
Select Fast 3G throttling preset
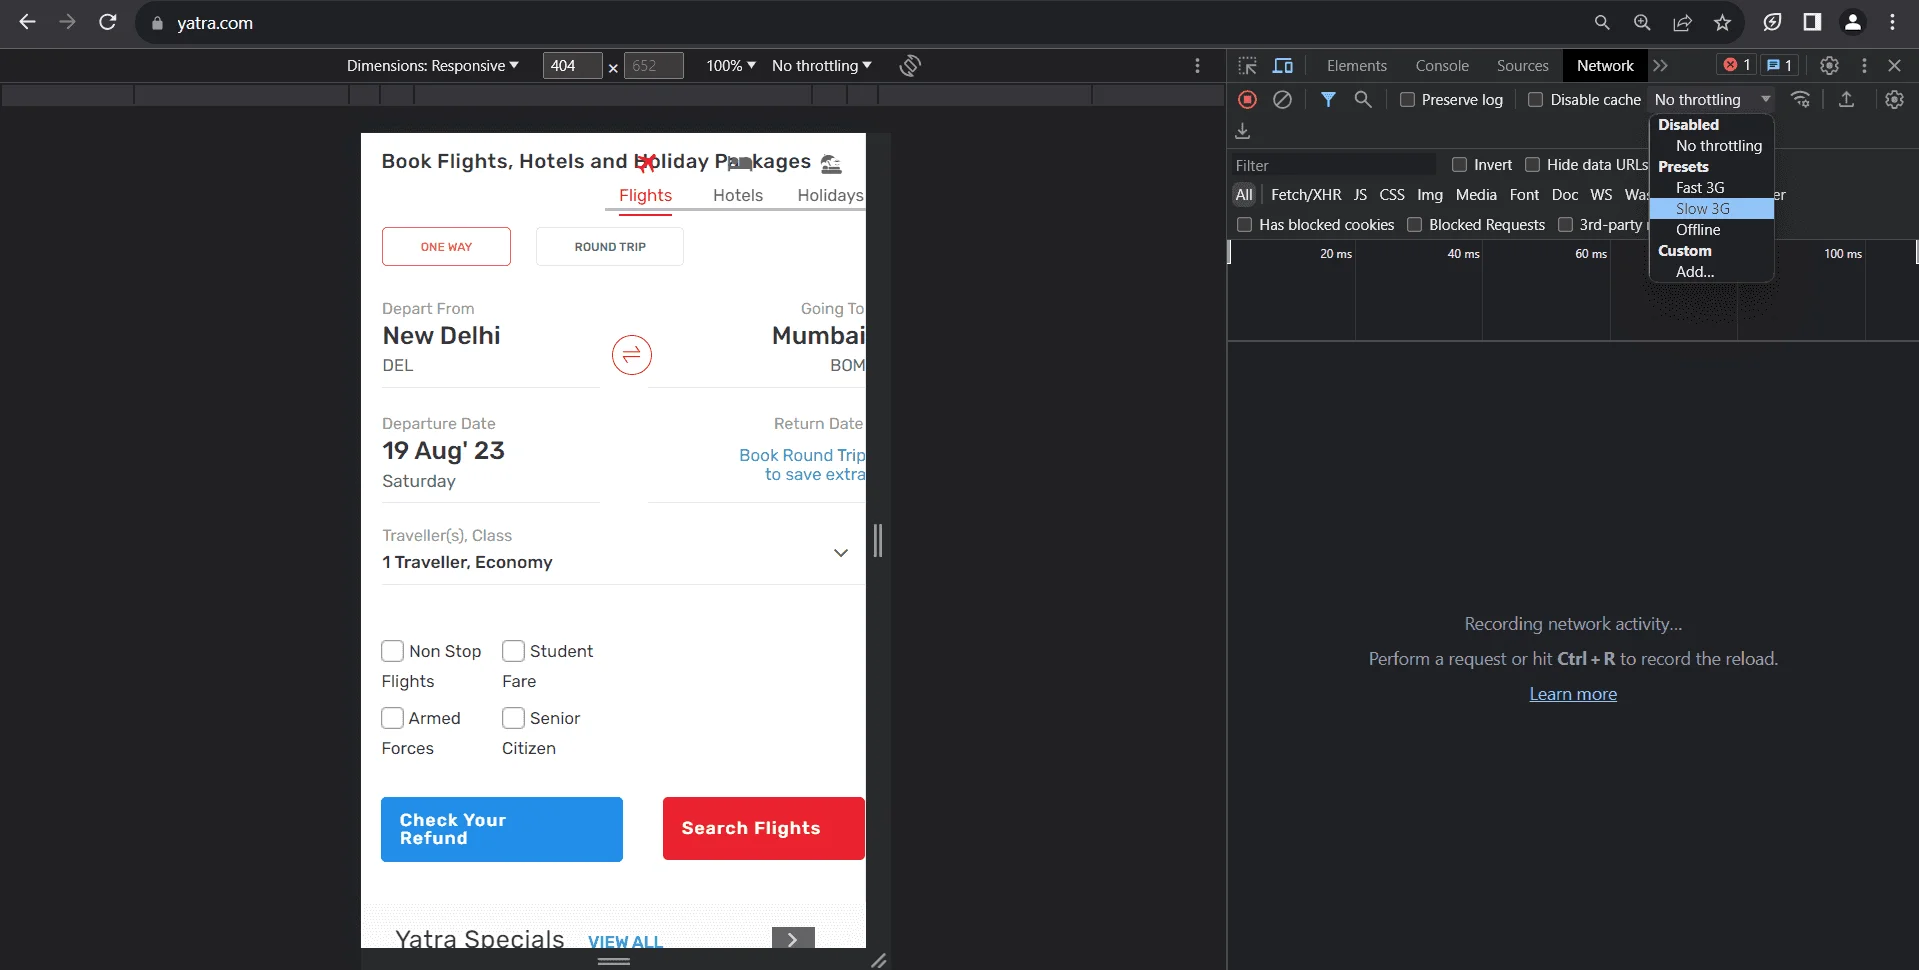[1711, 188]
